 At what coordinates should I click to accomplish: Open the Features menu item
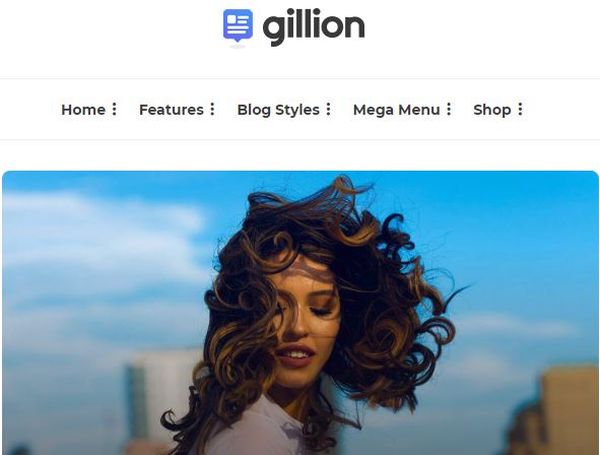171,110
